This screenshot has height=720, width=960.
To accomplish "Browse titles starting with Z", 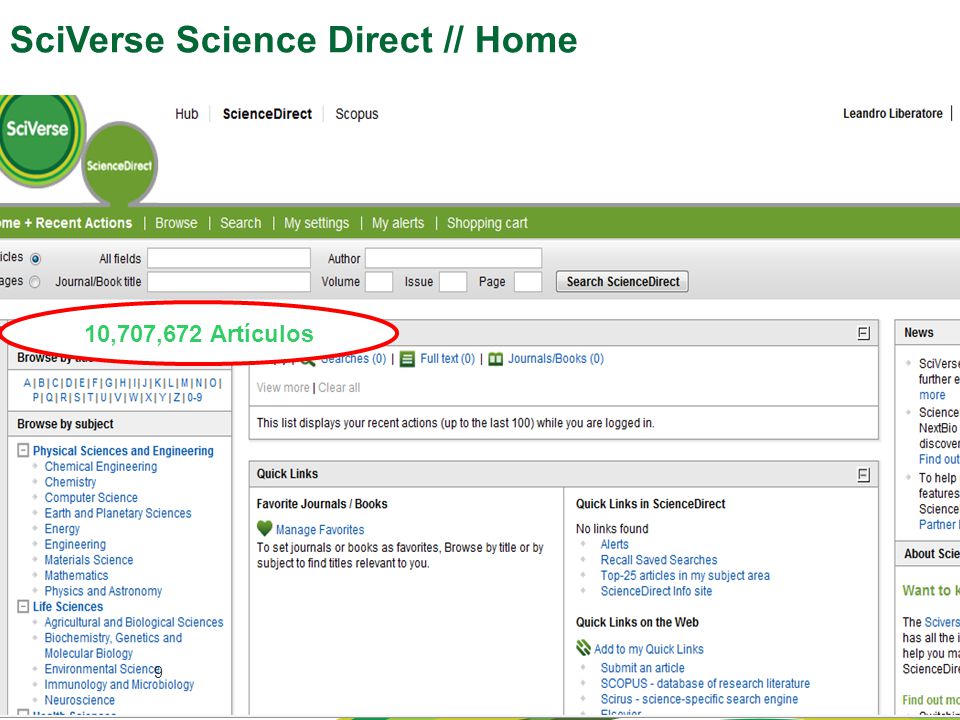I will tap(176, 397).
